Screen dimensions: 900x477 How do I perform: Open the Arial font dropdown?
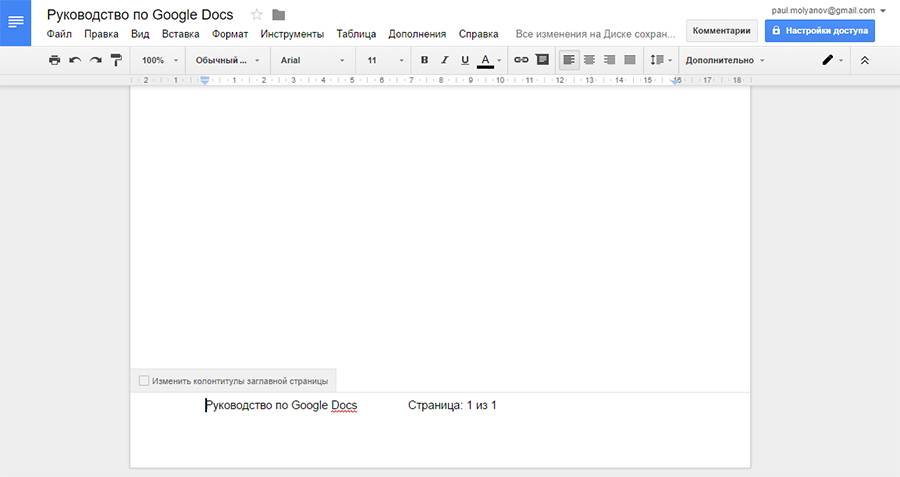coord(312,60)
